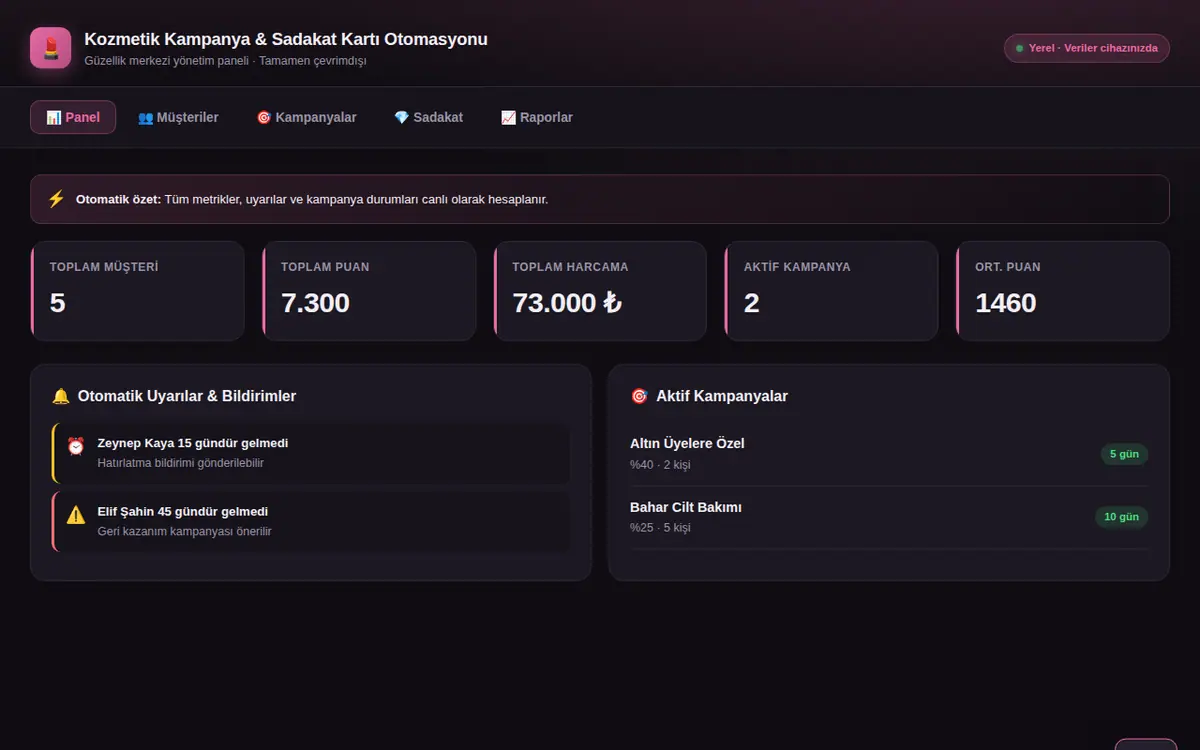
Task: Click the %25 · 5 kişi detail
Action: pyautogui.click(x=660, y=527)
